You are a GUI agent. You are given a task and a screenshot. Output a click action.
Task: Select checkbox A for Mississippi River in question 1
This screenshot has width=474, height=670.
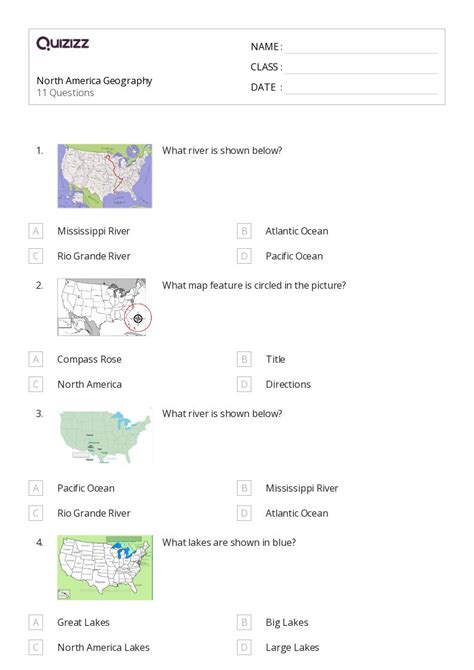coord(36,231)
